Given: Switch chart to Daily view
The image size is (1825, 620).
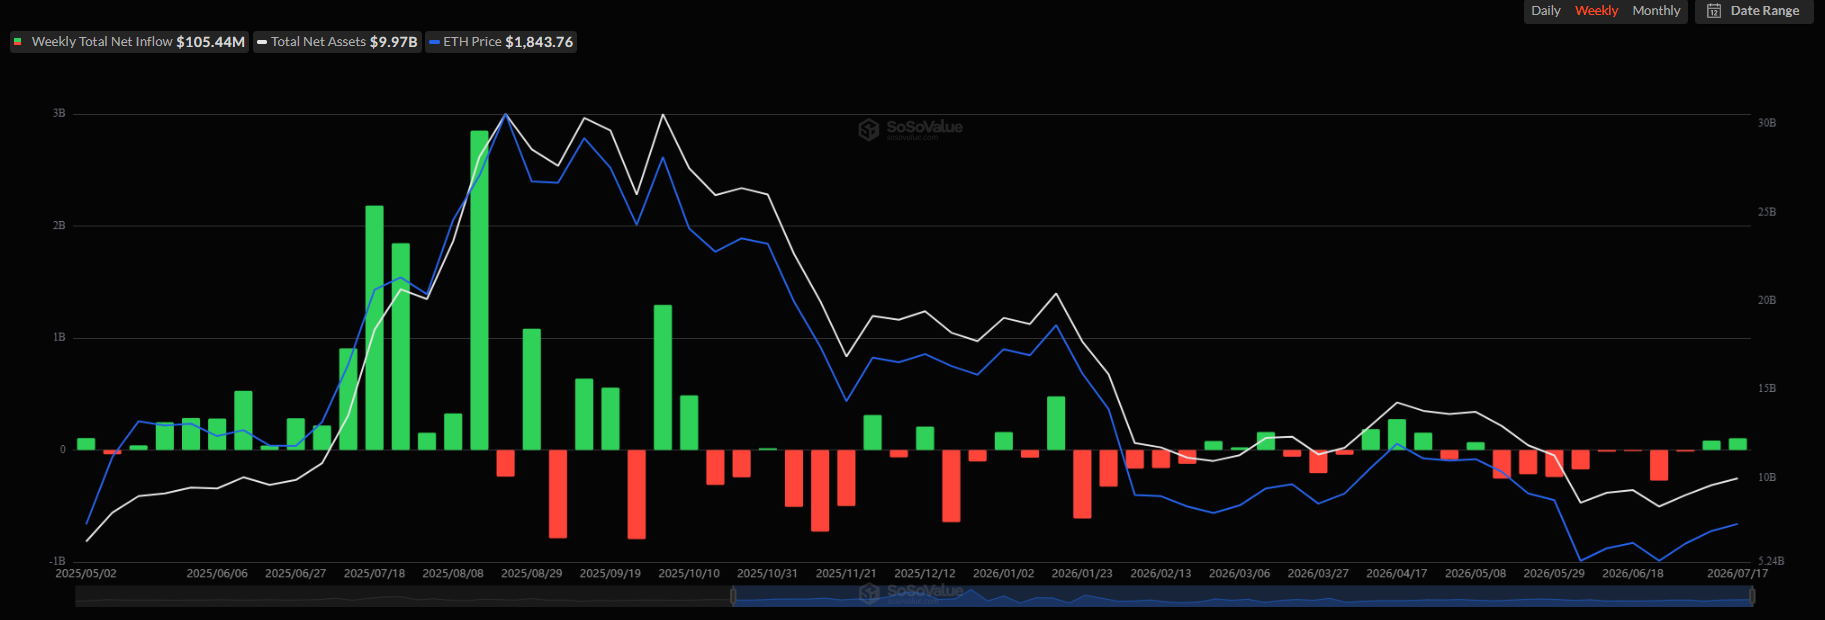Looking at the screenshot, I should click(1545, 11).
